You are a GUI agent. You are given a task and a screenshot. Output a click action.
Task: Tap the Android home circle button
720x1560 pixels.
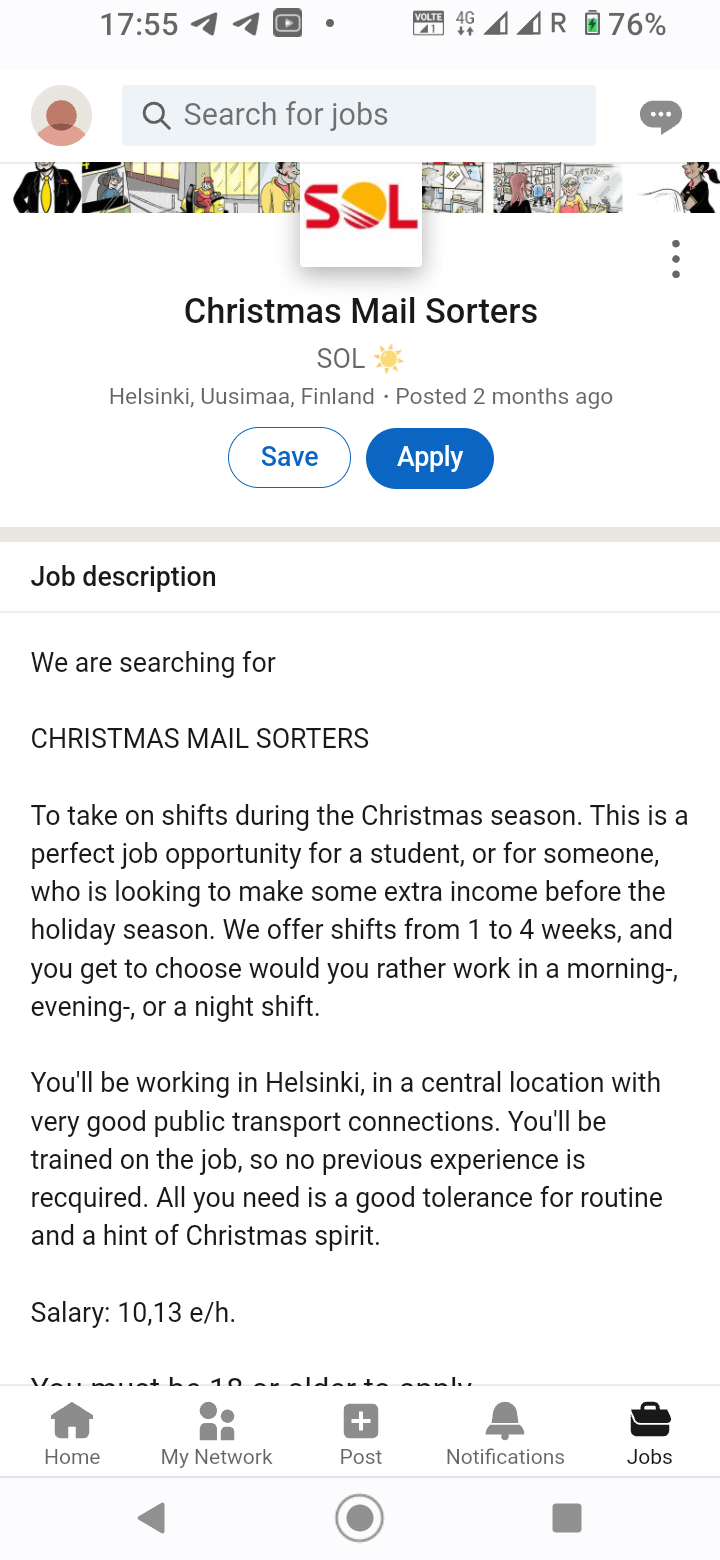[x=360, y=1519]
